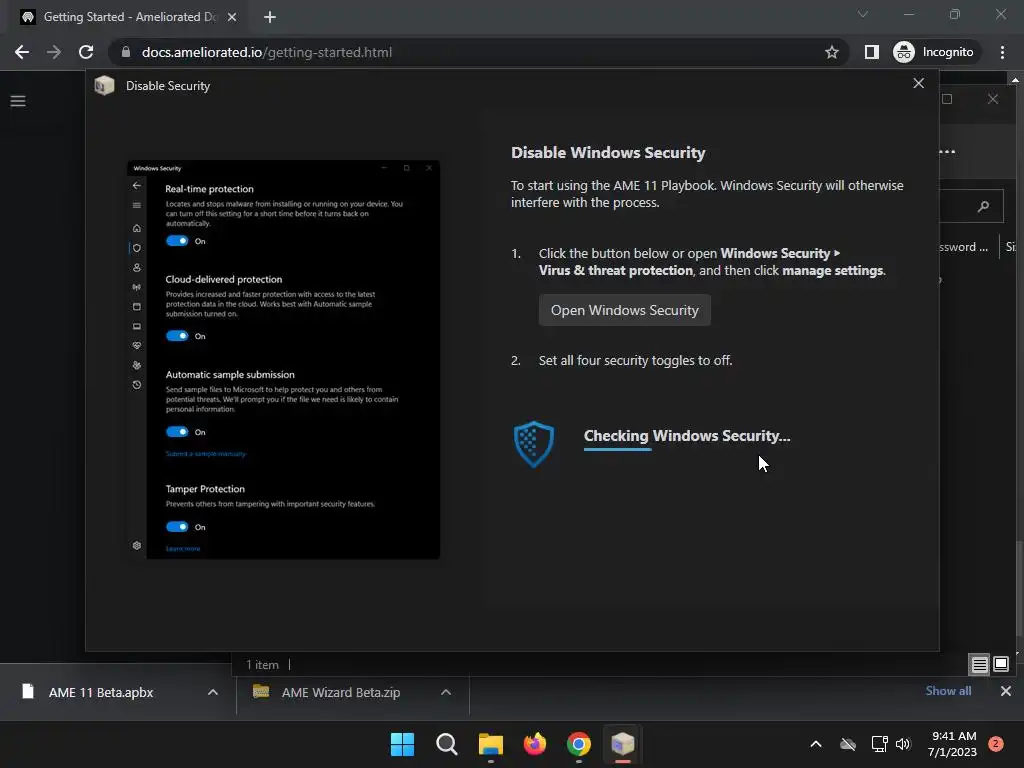Go back in Chrome browser history

pyautogui.click(x=22, y=52)
